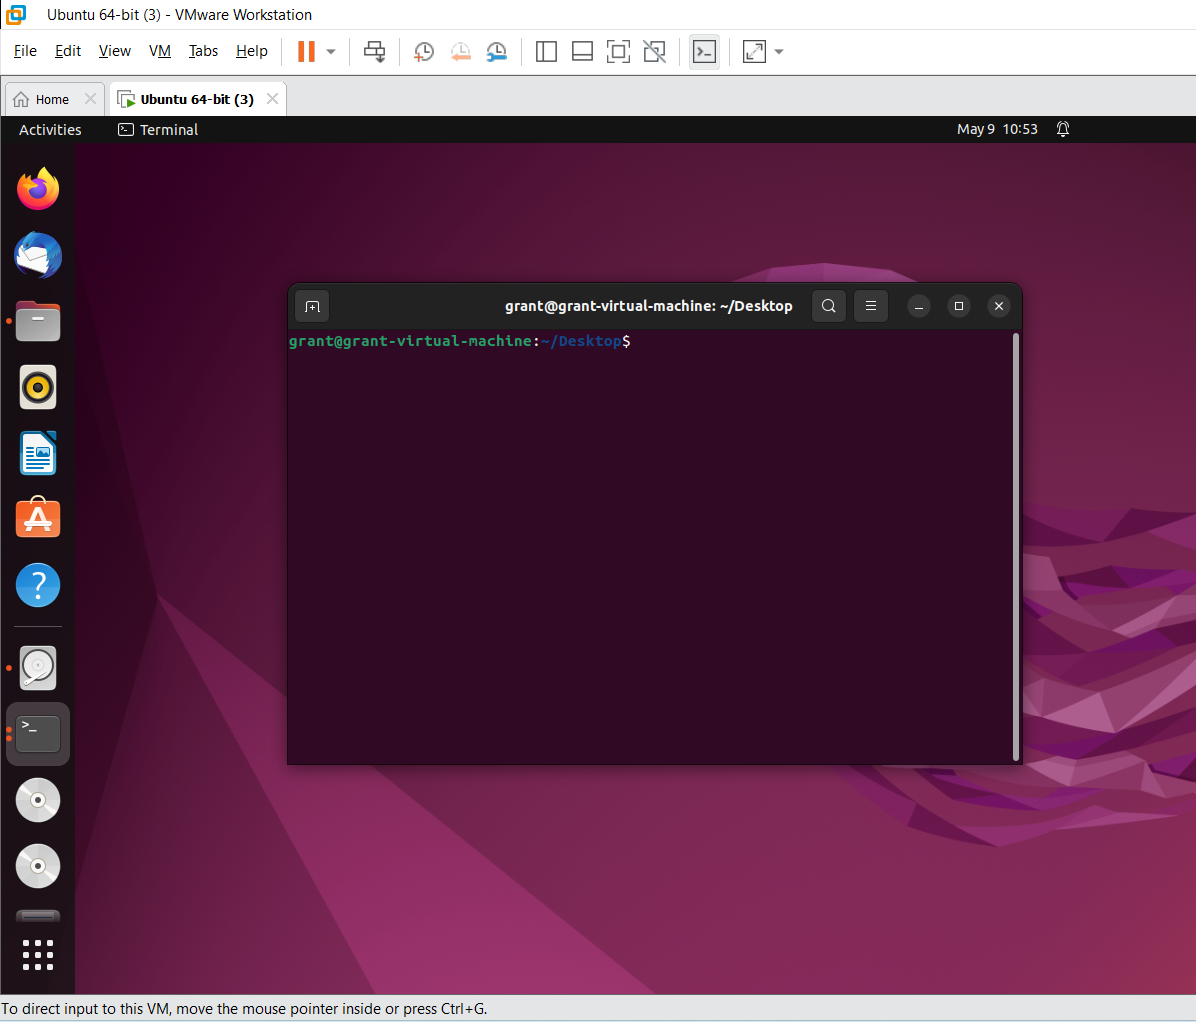Click Activities in the Ubuntu top bar
Screen dimensions: 1196x1022
click(49, 129)
